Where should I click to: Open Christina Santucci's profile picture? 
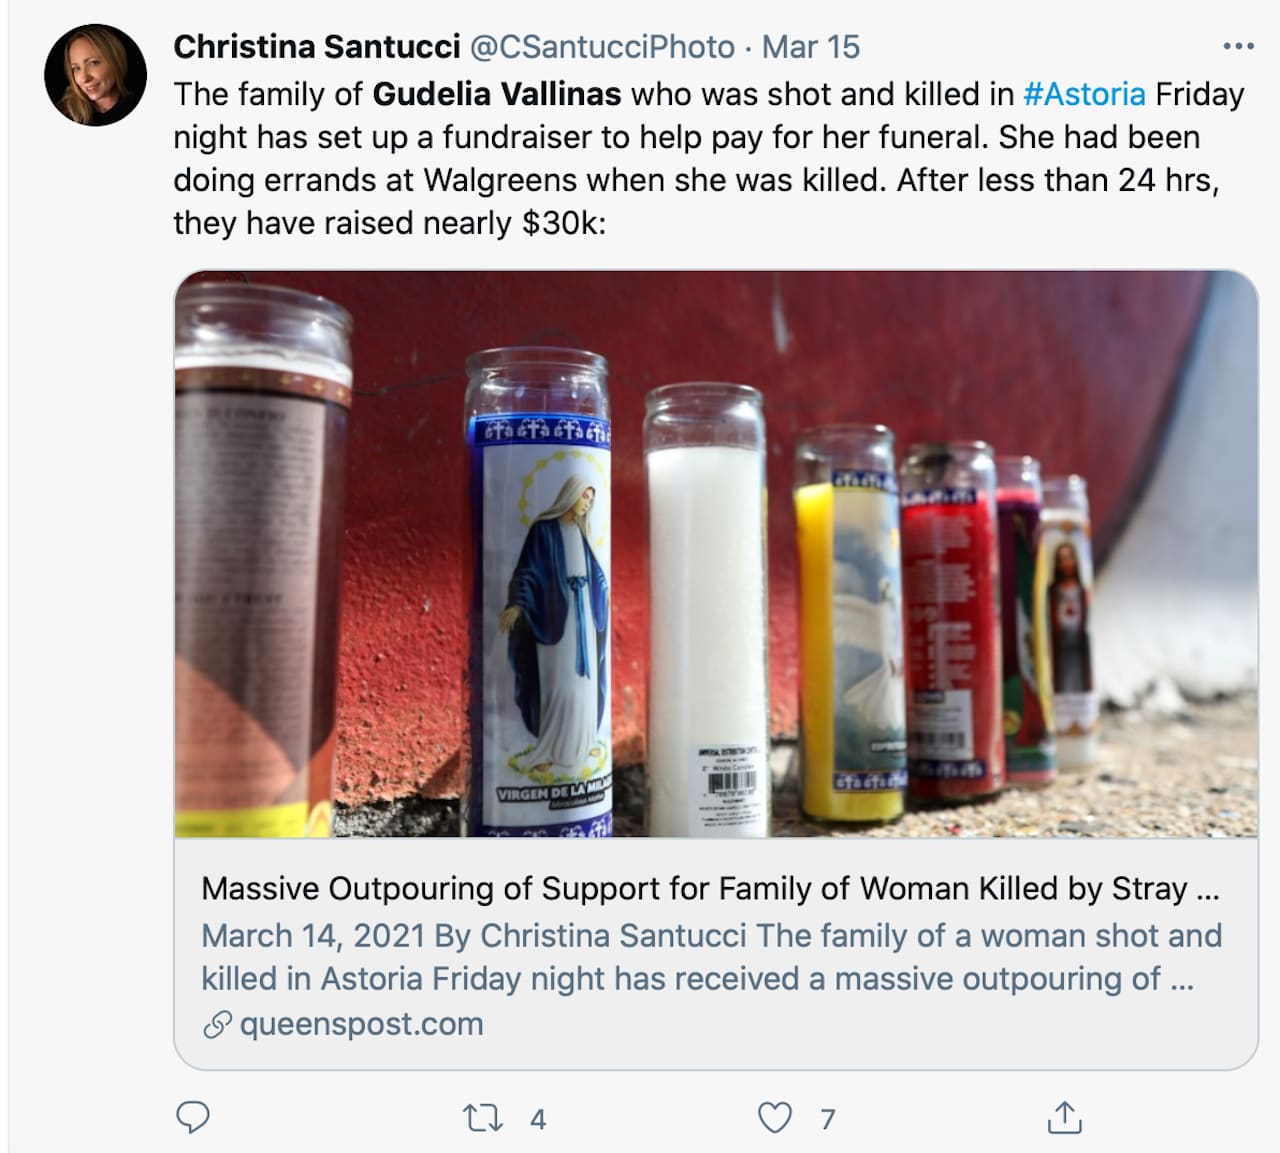(x=96, y=76)
